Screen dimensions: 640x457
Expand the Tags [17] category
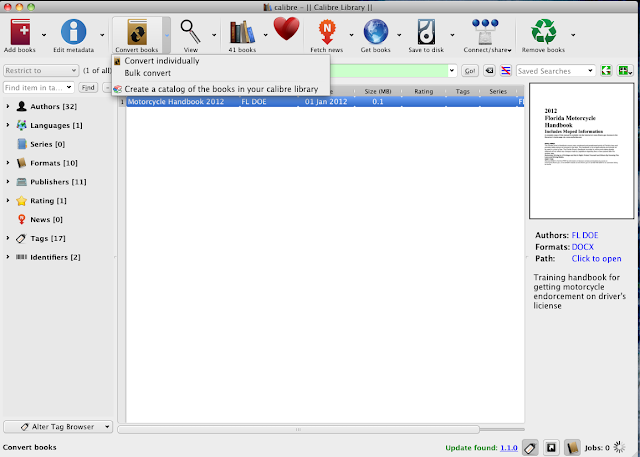tap(7, 238)
